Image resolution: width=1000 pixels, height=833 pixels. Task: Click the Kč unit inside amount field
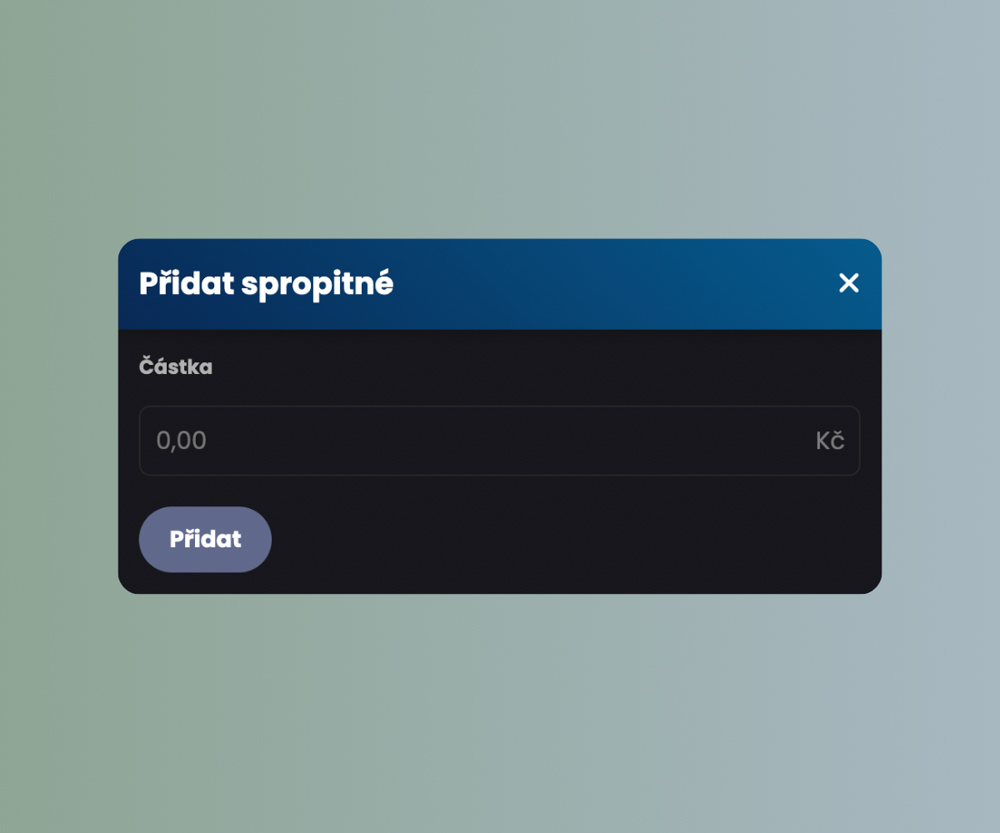coord(830,440)
